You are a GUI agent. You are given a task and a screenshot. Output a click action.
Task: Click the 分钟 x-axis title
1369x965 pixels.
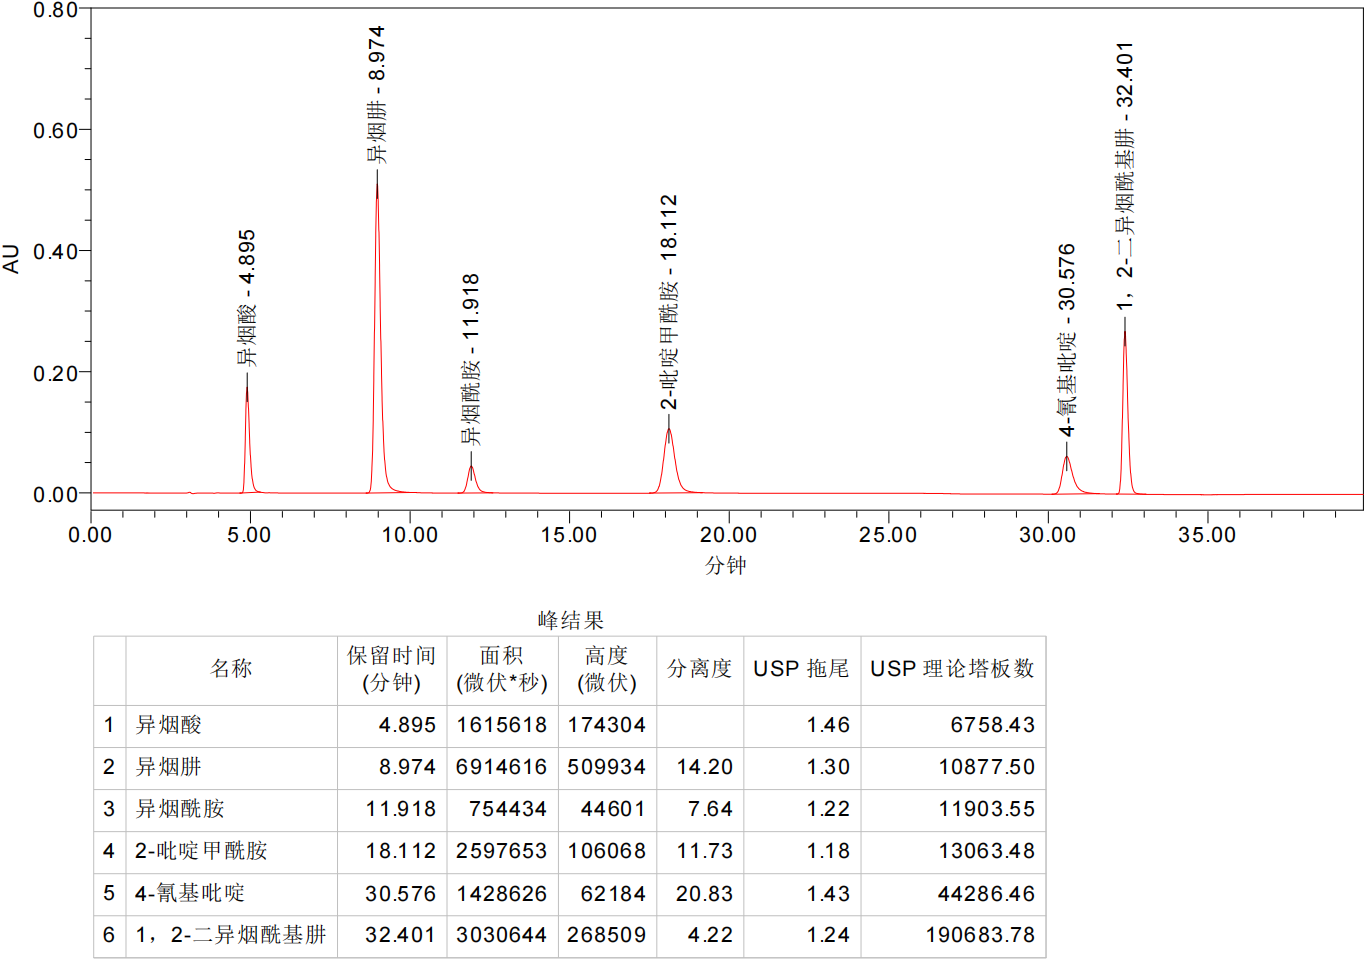pyautogui.click(x=726, y=565)
